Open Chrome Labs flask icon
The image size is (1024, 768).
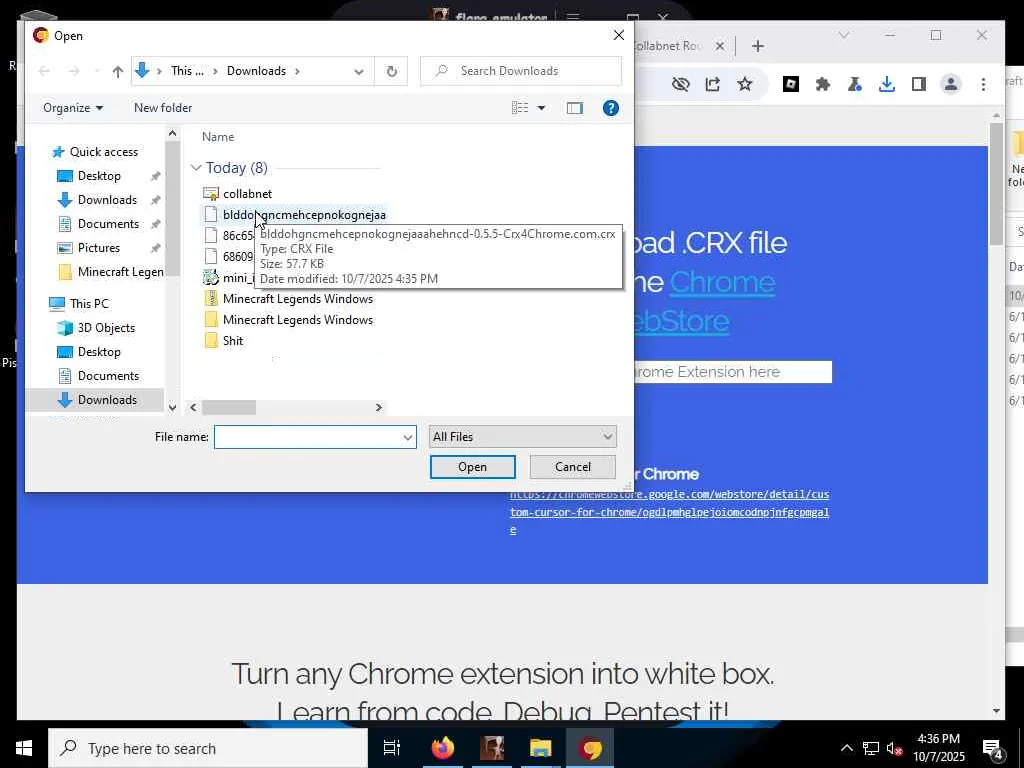click(x=854, y=84)
